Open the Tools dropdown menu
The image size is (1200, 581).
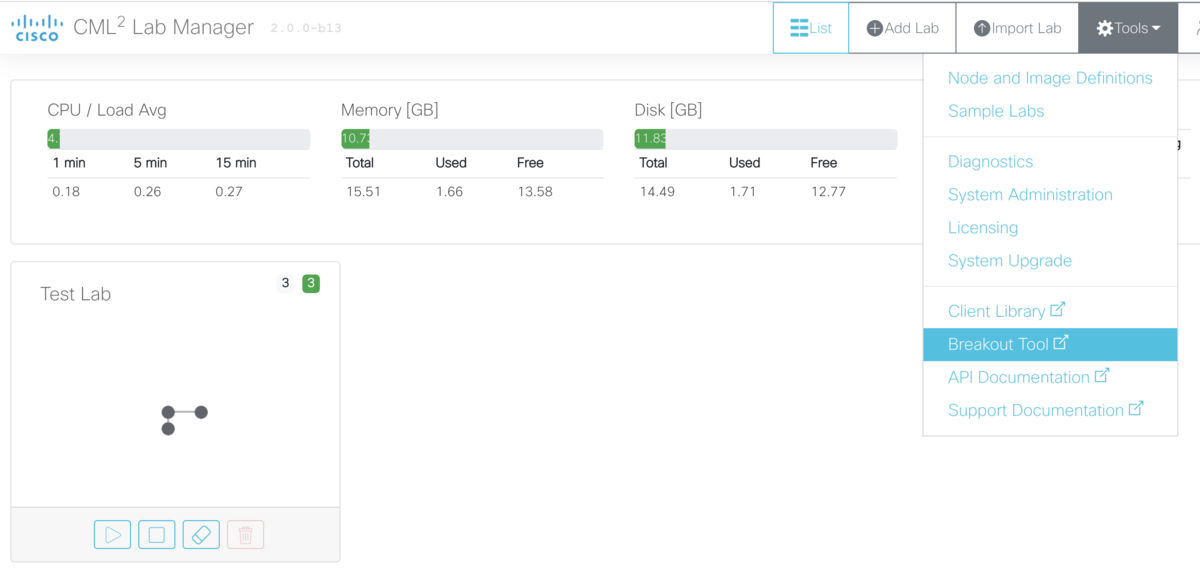tap(1128, 28)
